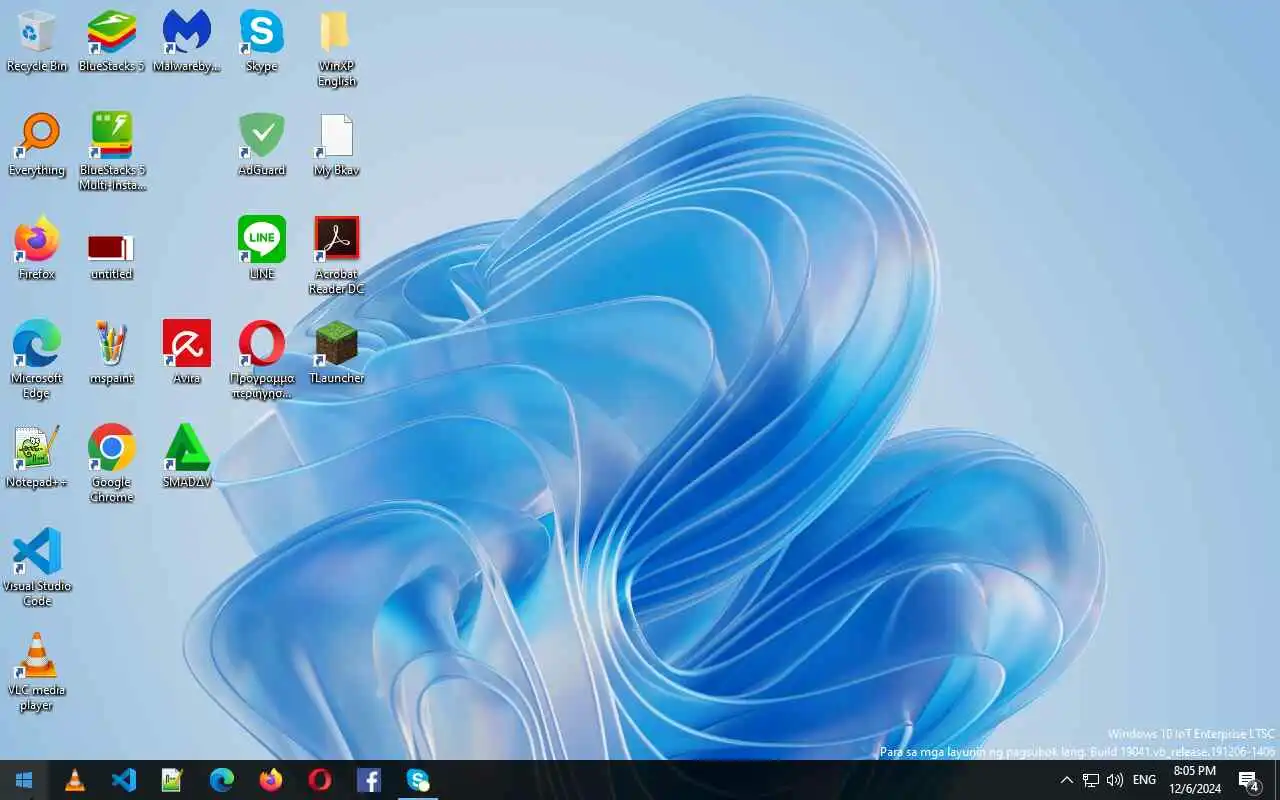Select the VLC media player desktop shortcut
The image size is (1280, 800).
[x=37, y=672]
